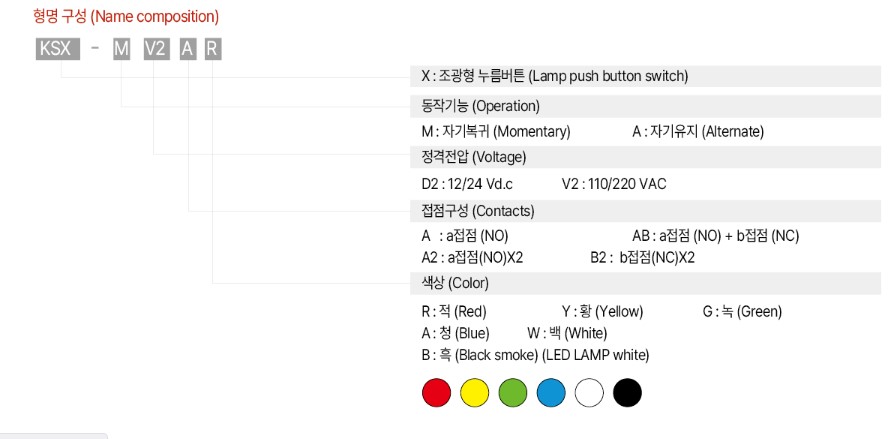Image resolution: width=891 pixels, height=439 pixels.
Task: Click the Lamp push button switch row
Action: tap(646, 76)
